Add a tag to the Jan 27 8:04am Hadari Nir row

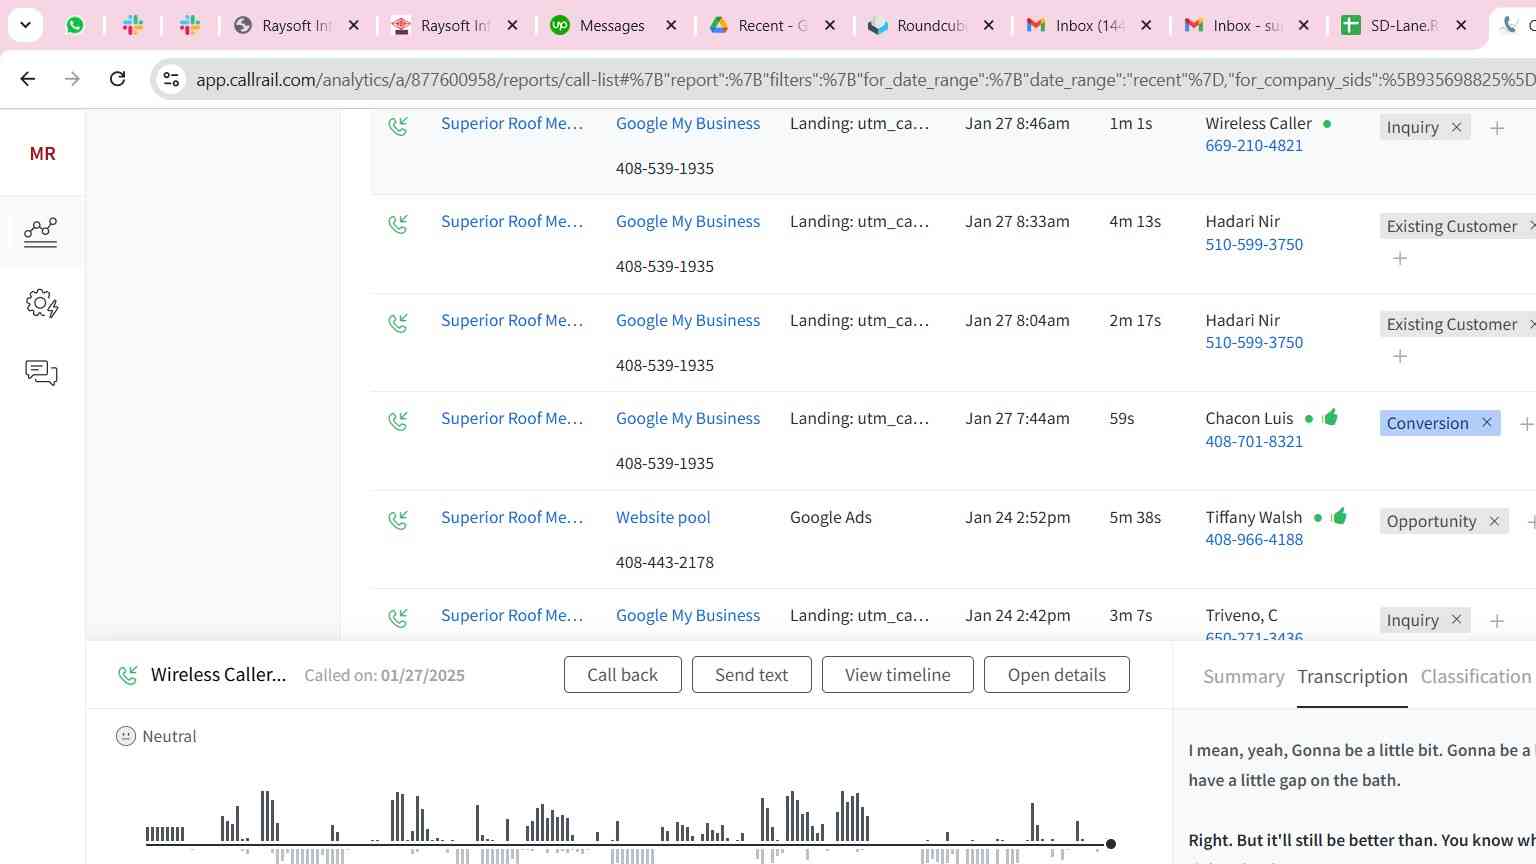(1400, 357)
